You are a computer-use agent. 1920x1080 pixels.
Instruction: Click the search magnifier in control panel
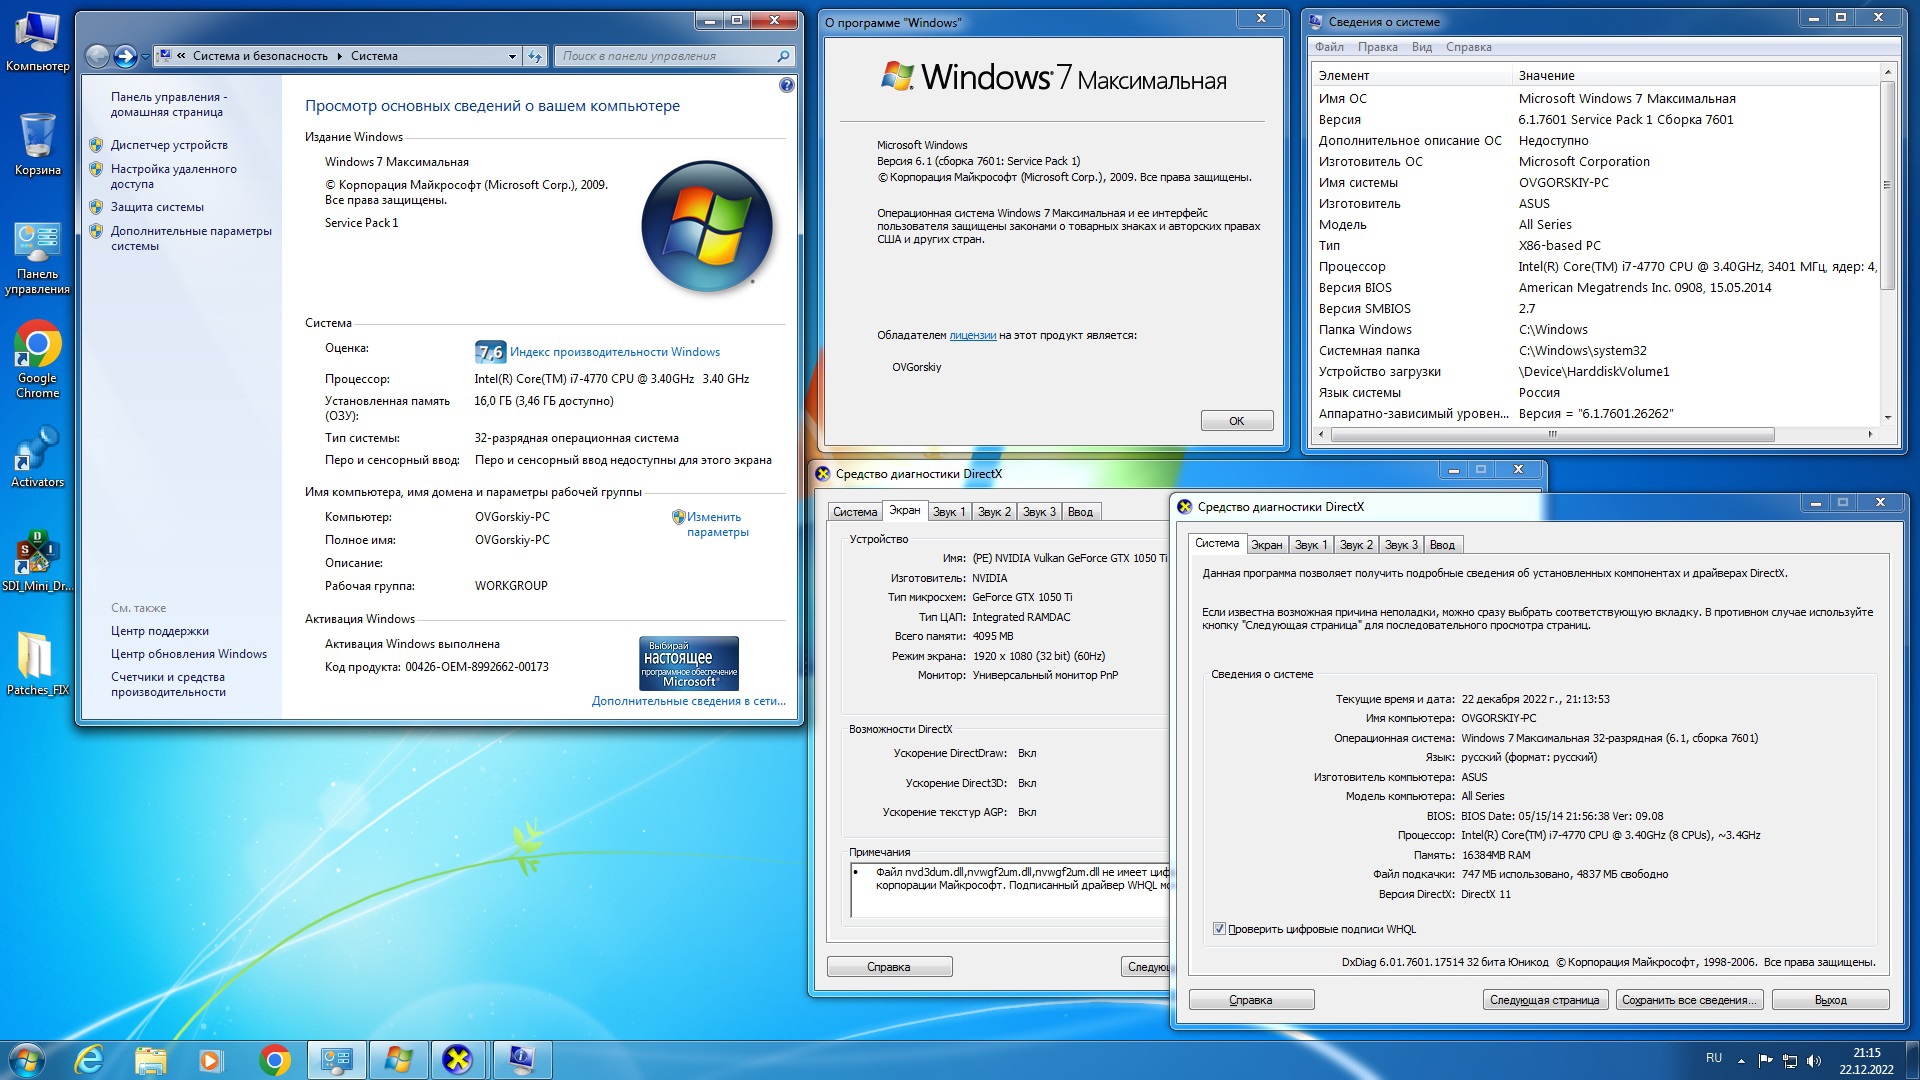783,56
